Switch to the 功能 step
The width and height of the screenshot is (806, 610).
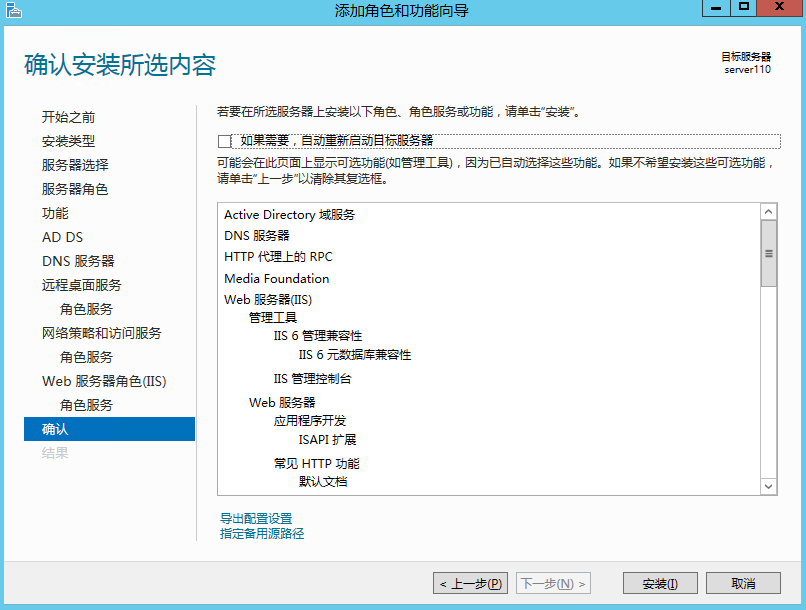(x=55, y=213)
